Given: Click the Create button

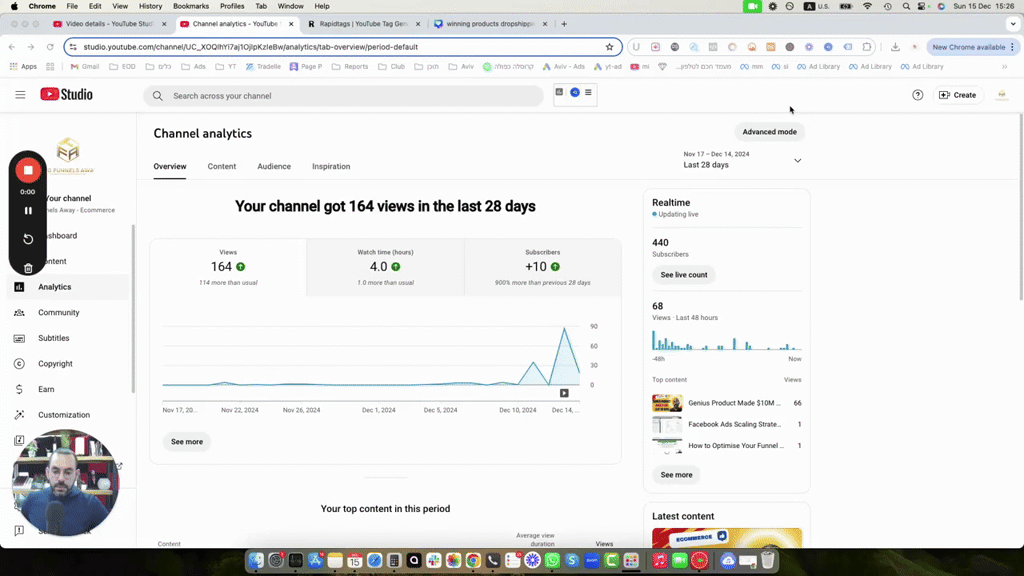Looking at the screenshot, I should click(x=957, y=95).
